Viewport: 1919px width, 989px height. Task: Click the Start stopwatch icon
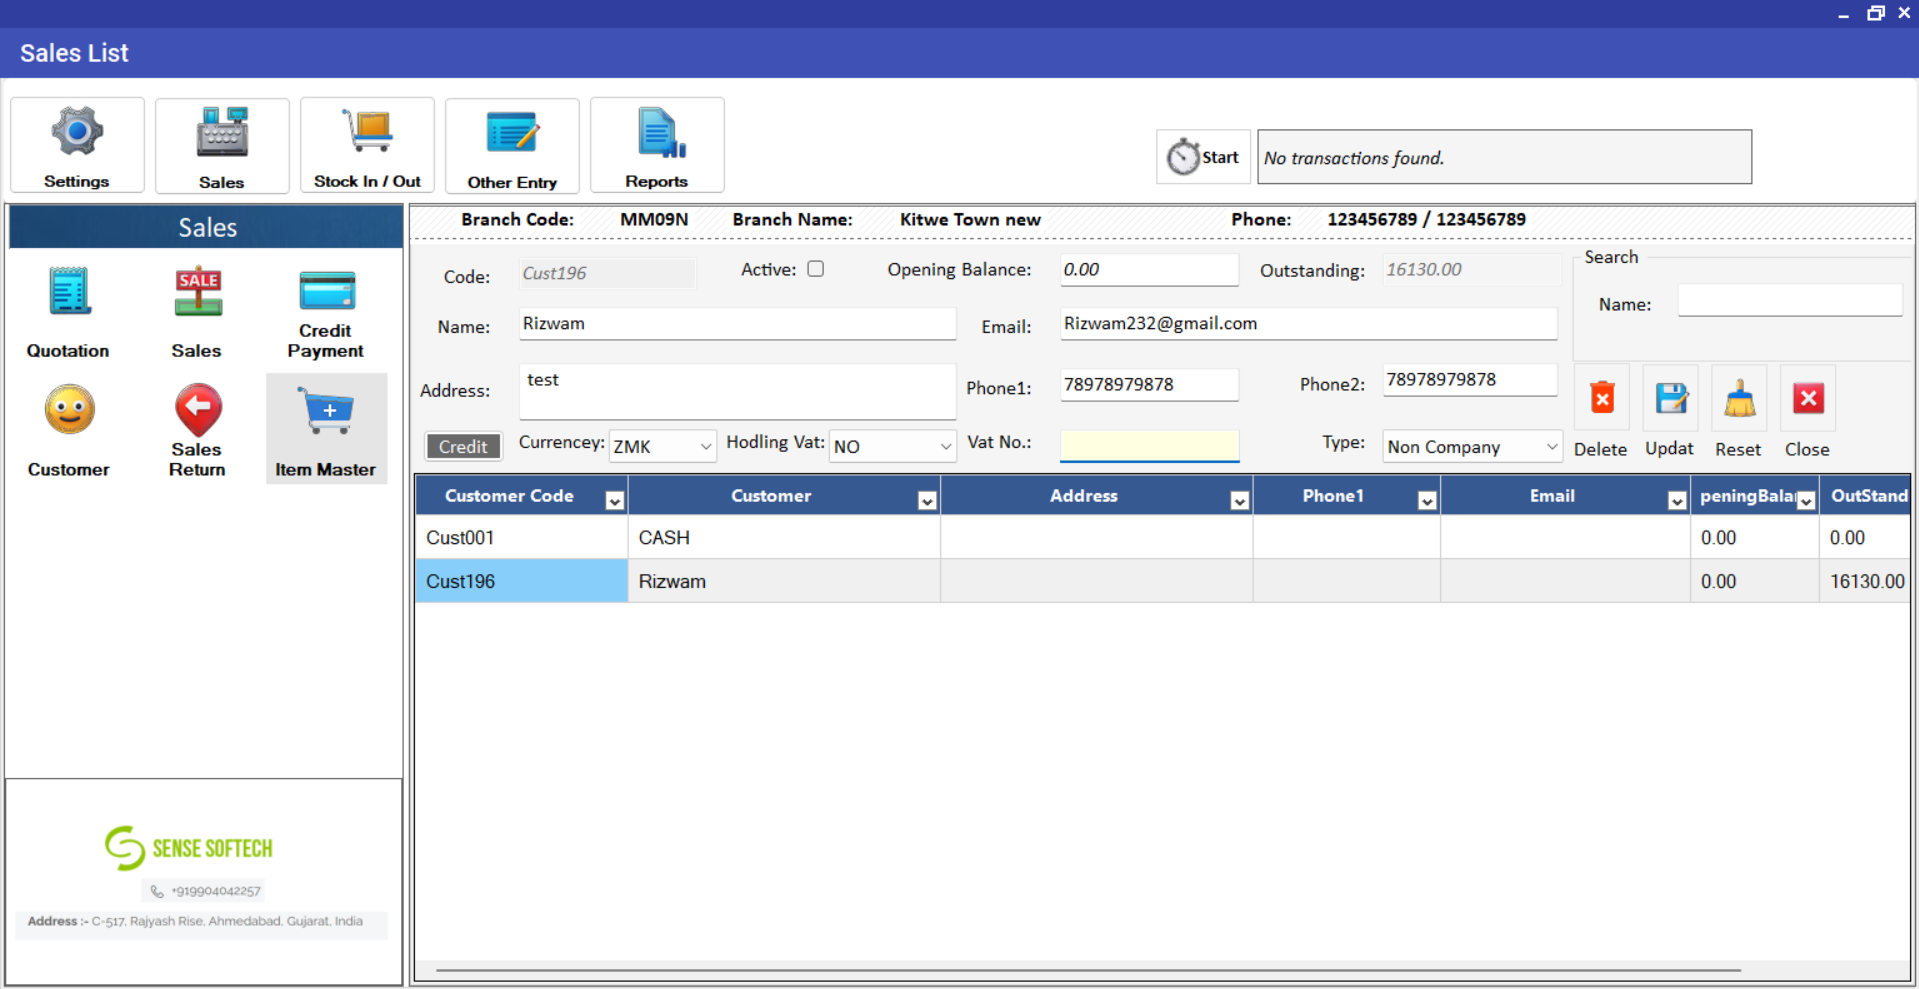1183,157
